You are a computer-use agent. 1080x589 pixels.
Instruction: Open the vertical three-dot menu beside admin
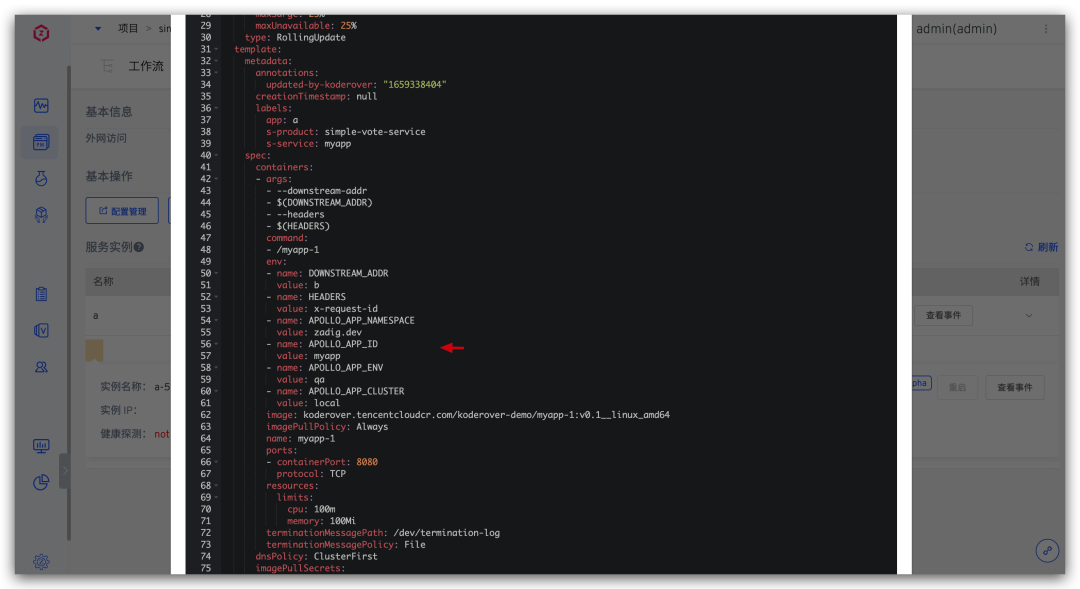pyautogui.click(x=1046, y=29)
